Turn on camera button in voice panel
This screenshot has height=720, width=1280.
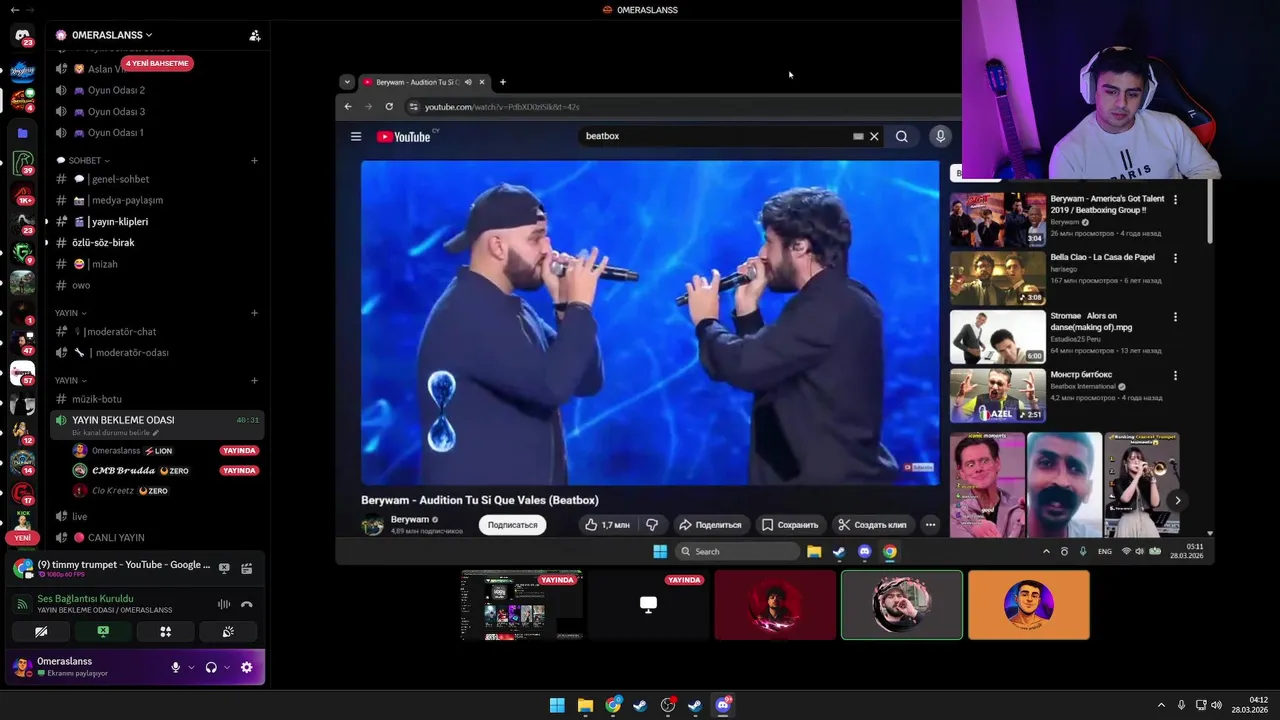coord(41,632)
